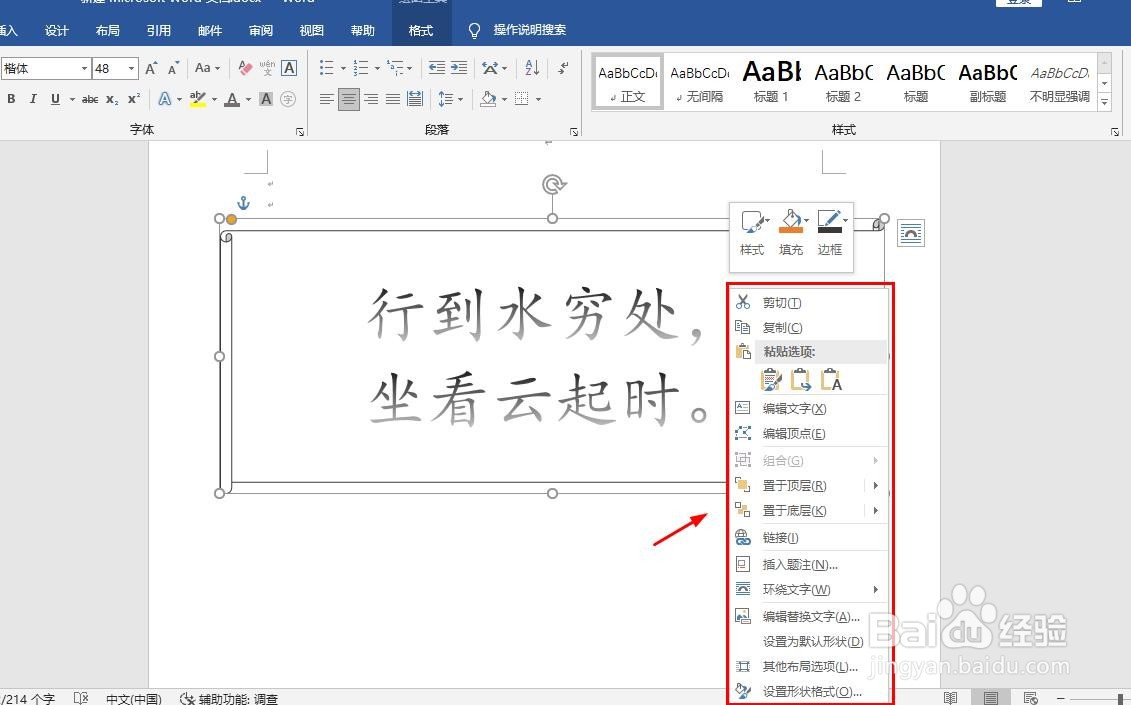This screenshot has height=705, width=1131.
Task: Click the numbering list icon
Action: [x=361, y=68]
